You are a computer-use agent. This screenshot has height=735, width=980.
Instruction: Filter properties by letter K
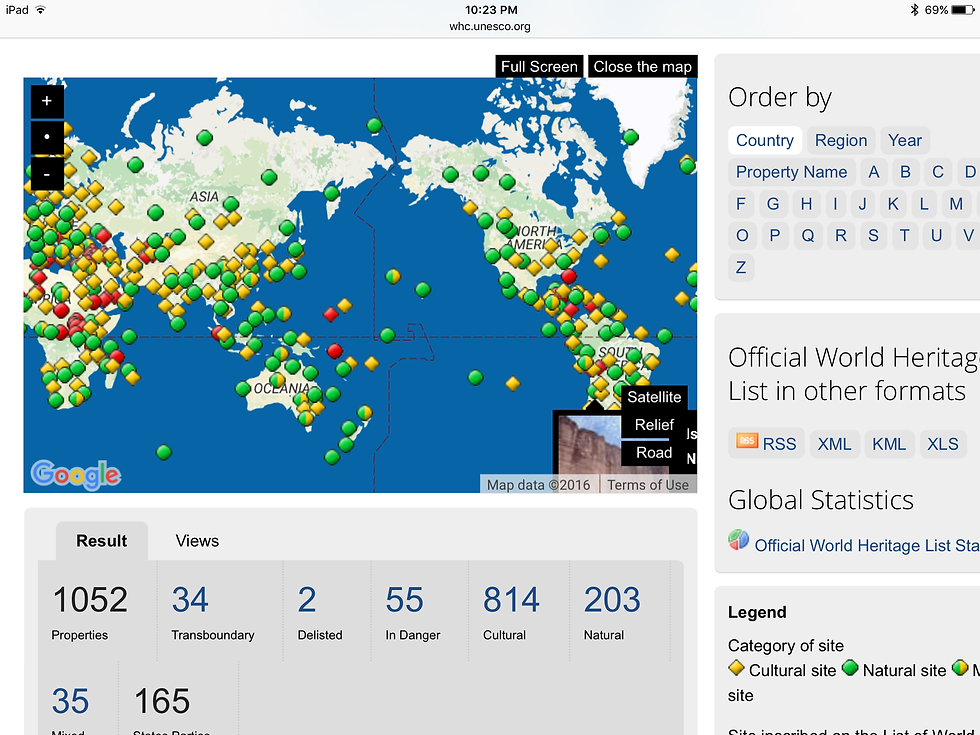(x=893, y=204)
